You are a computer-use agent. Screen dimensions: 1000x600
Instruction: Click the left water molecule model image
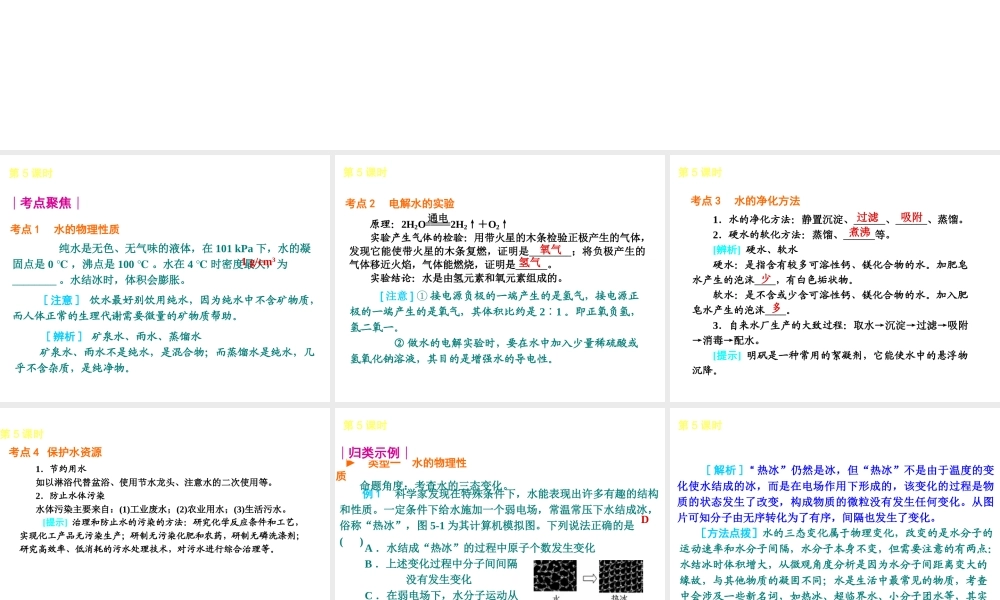555,576
